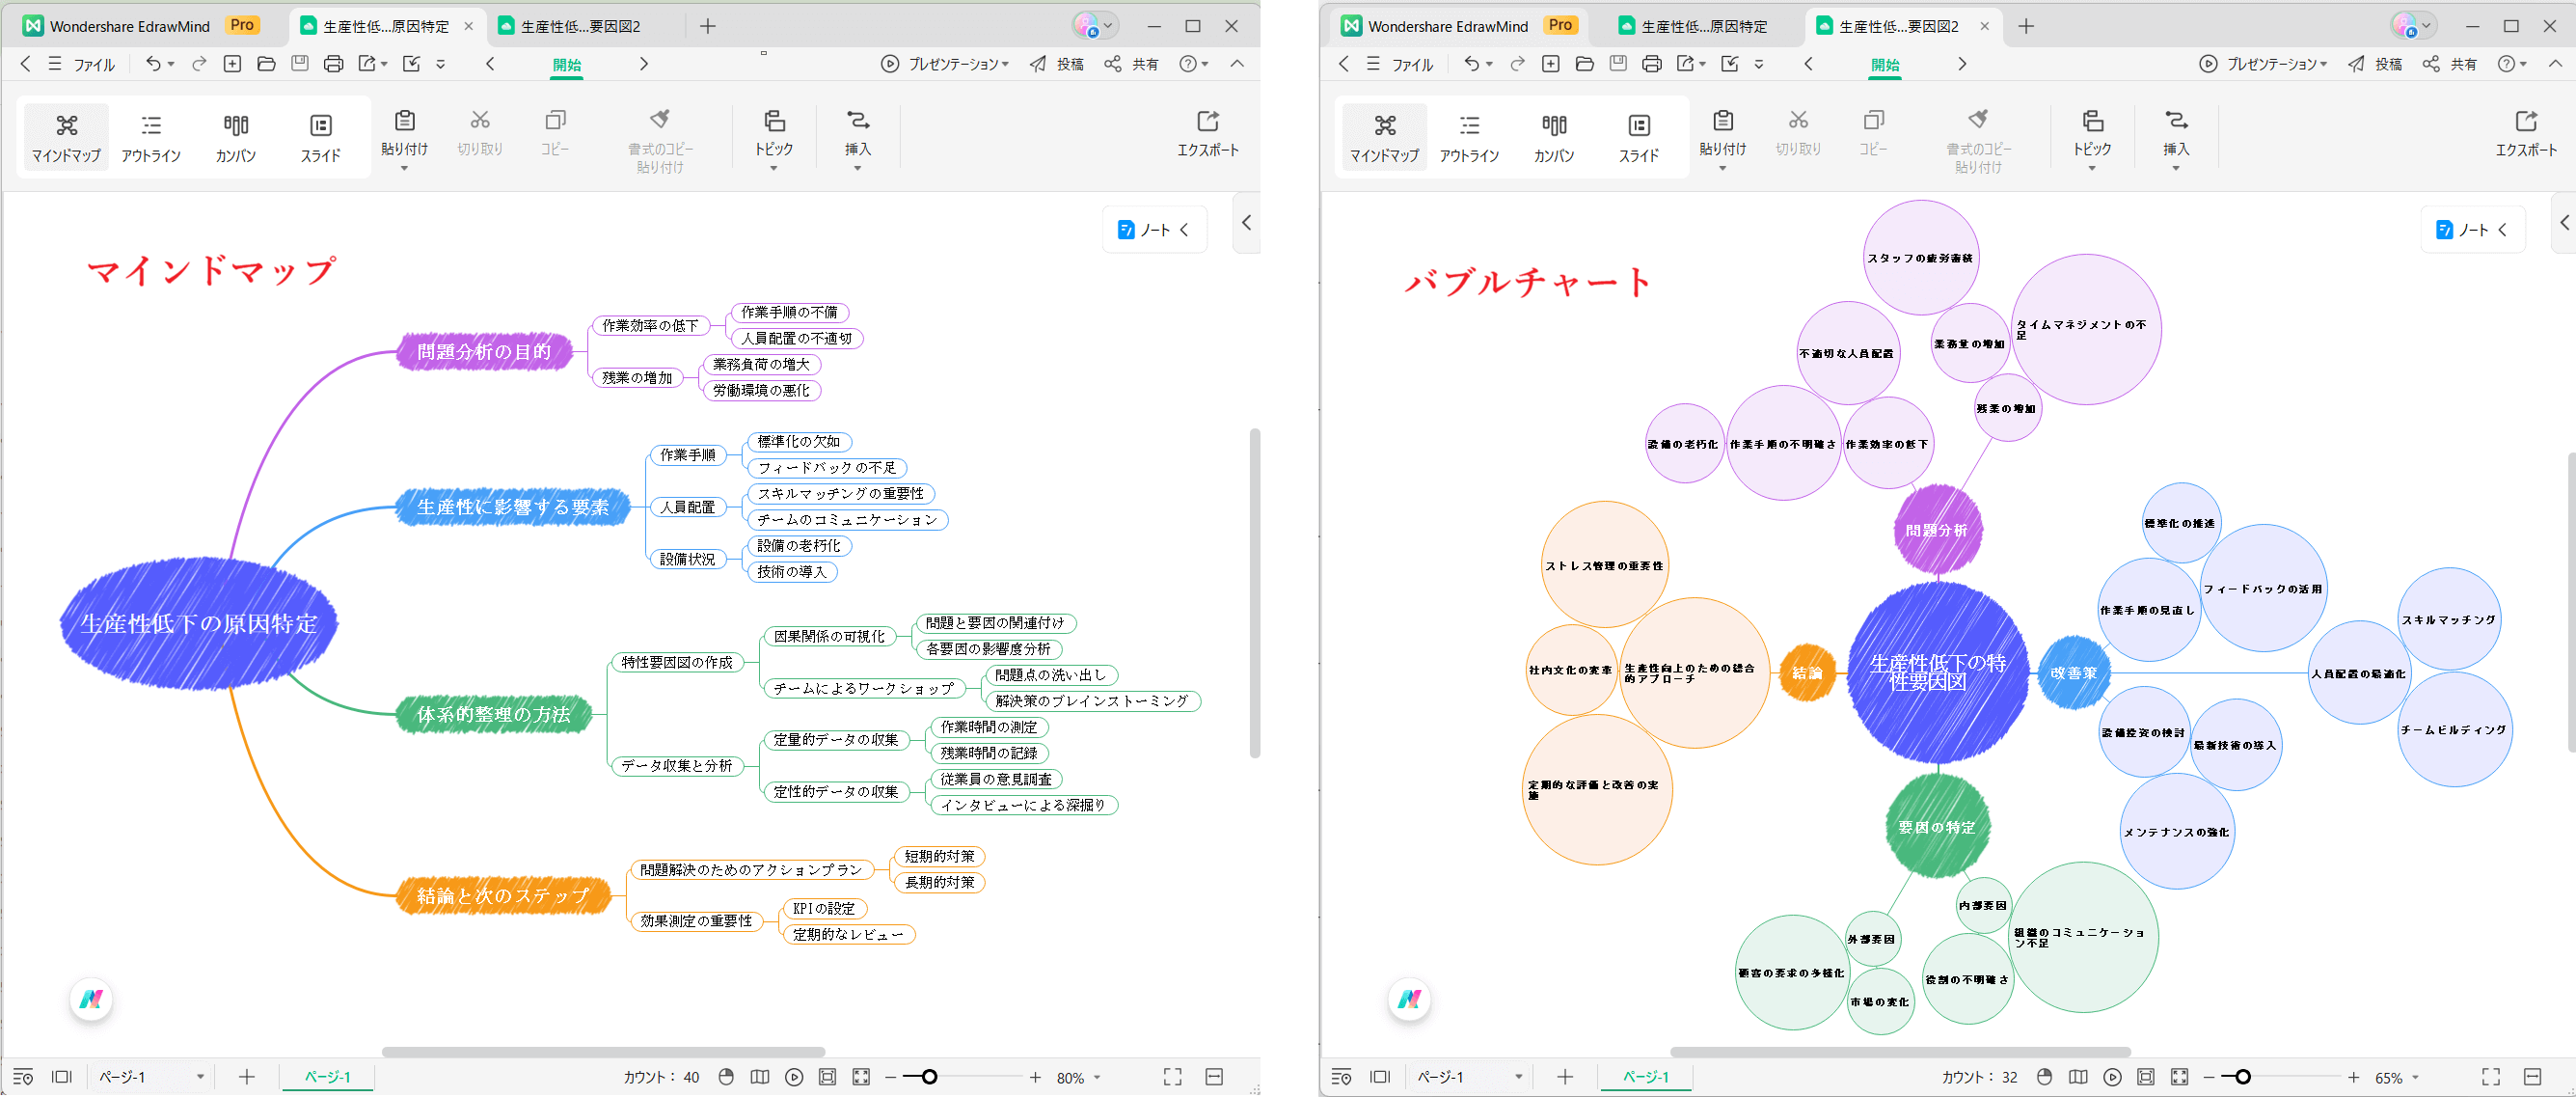Image resolution: width=2576 pixels, height=1097 pixels.
Task: Click the undo arrow in right window
Action: point(1470,64)
